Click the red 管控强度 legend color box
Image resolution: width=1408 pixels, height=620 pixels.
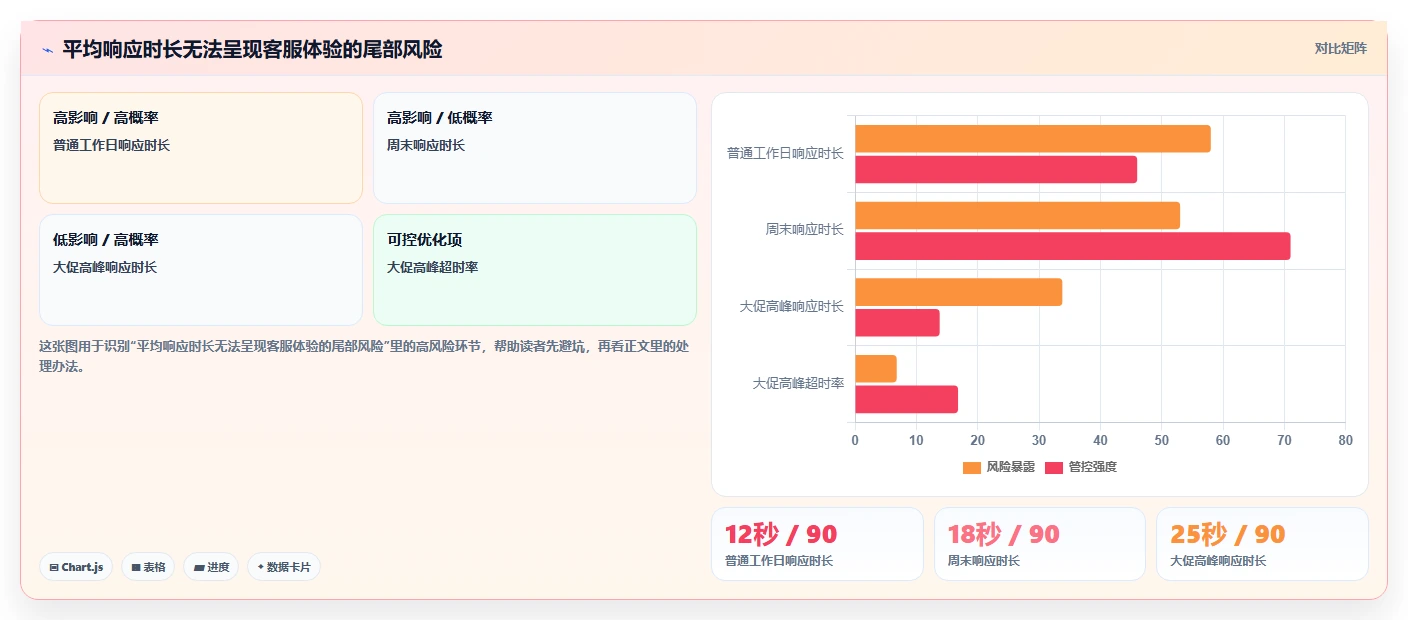[1054, 467]
